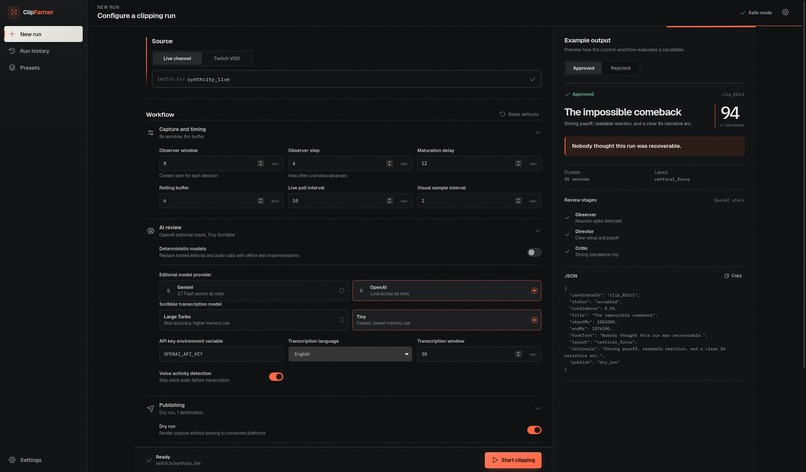Open New run from the sidebar
The height and width of the screenshot is (472, 806).
coord(43,34)
